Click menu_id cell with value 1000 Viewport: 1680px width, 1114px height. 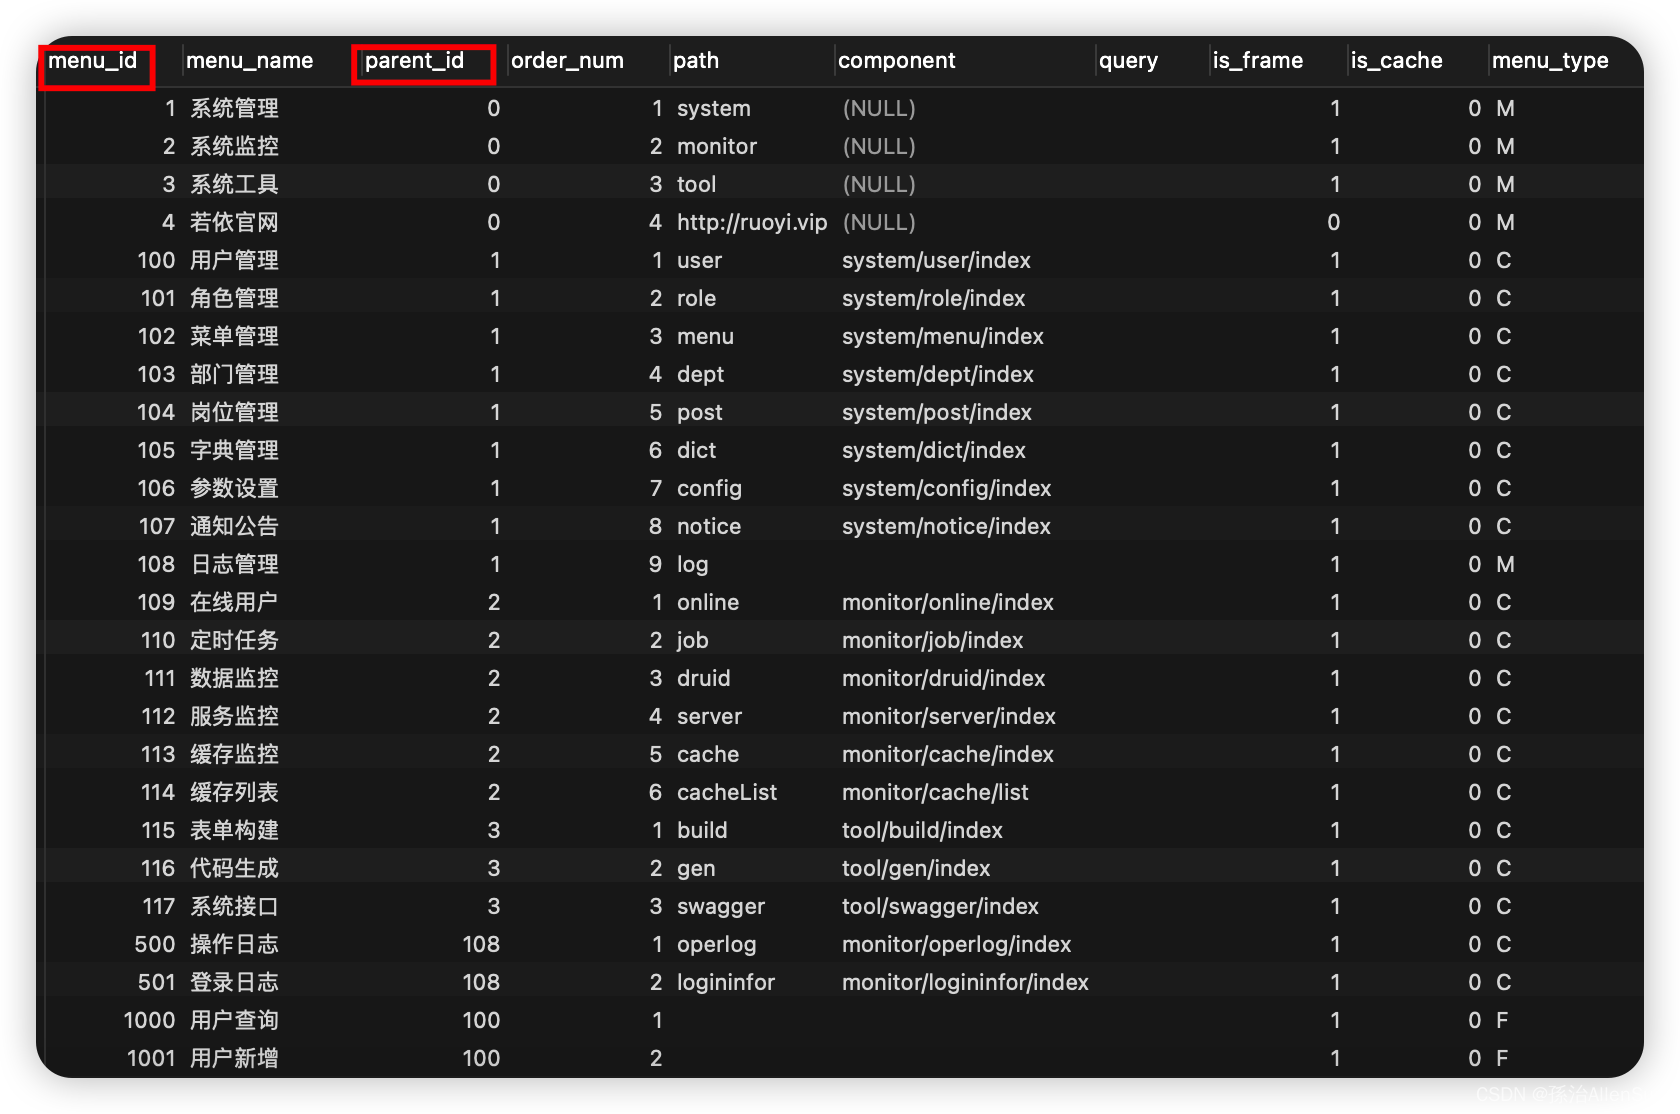coord(149,1020)
